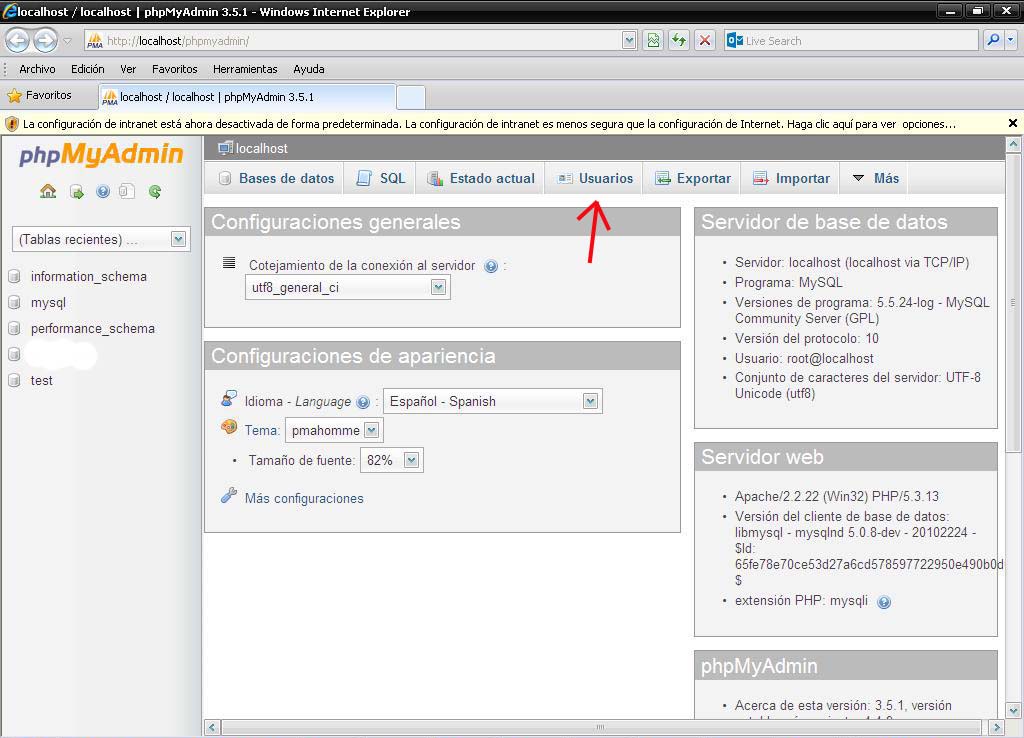Open the Bases de datos tab
Image resolution: width=1024 pixels, height=738 pixels.
click(276, 178)
